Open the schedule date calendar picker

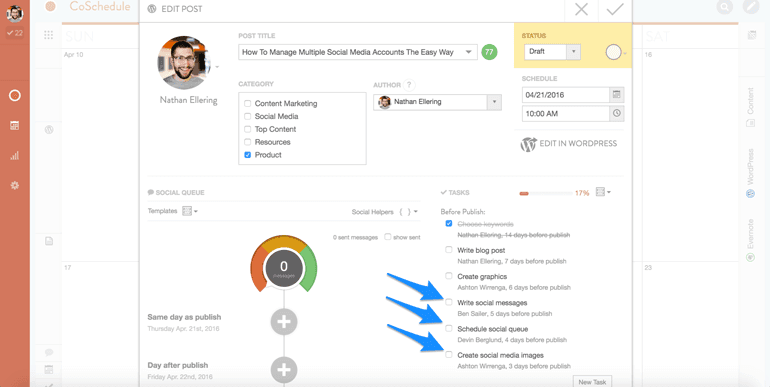pos(617,94)
